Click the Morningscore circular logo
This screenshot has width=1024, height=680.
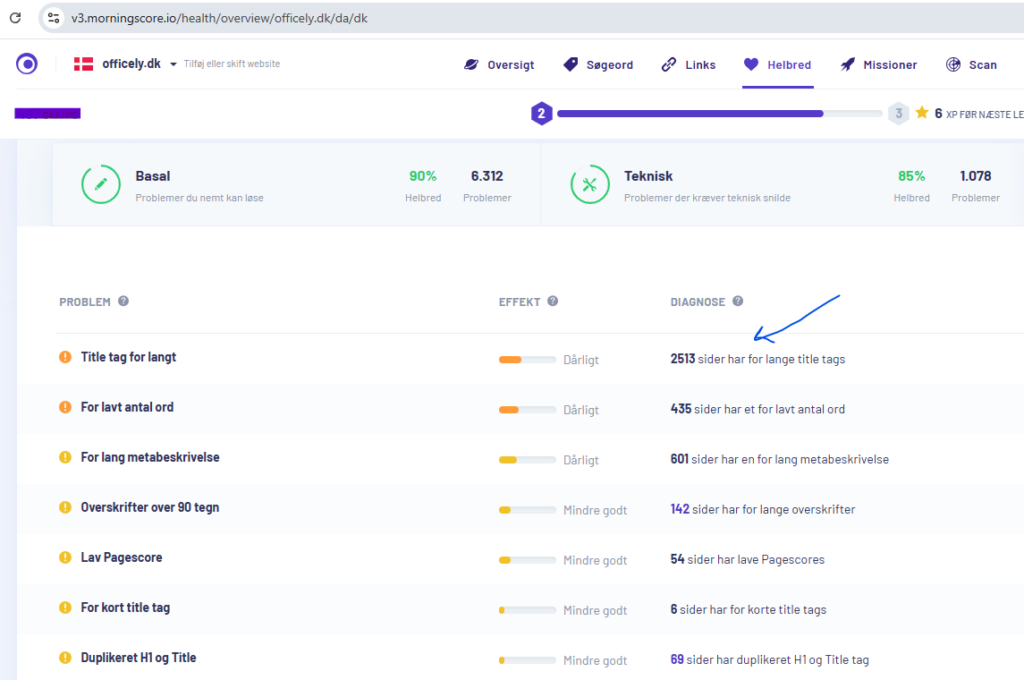click(27, 63)
